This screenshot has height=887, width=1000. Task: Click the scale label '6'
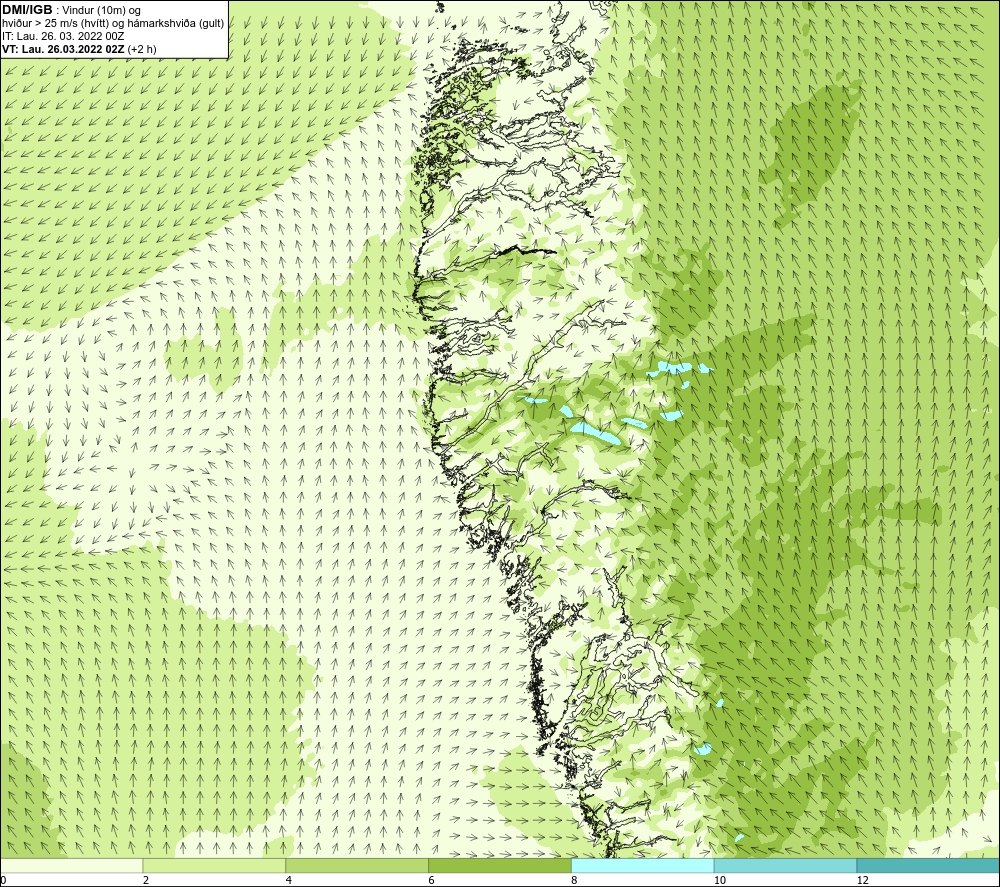coord(432,881)
